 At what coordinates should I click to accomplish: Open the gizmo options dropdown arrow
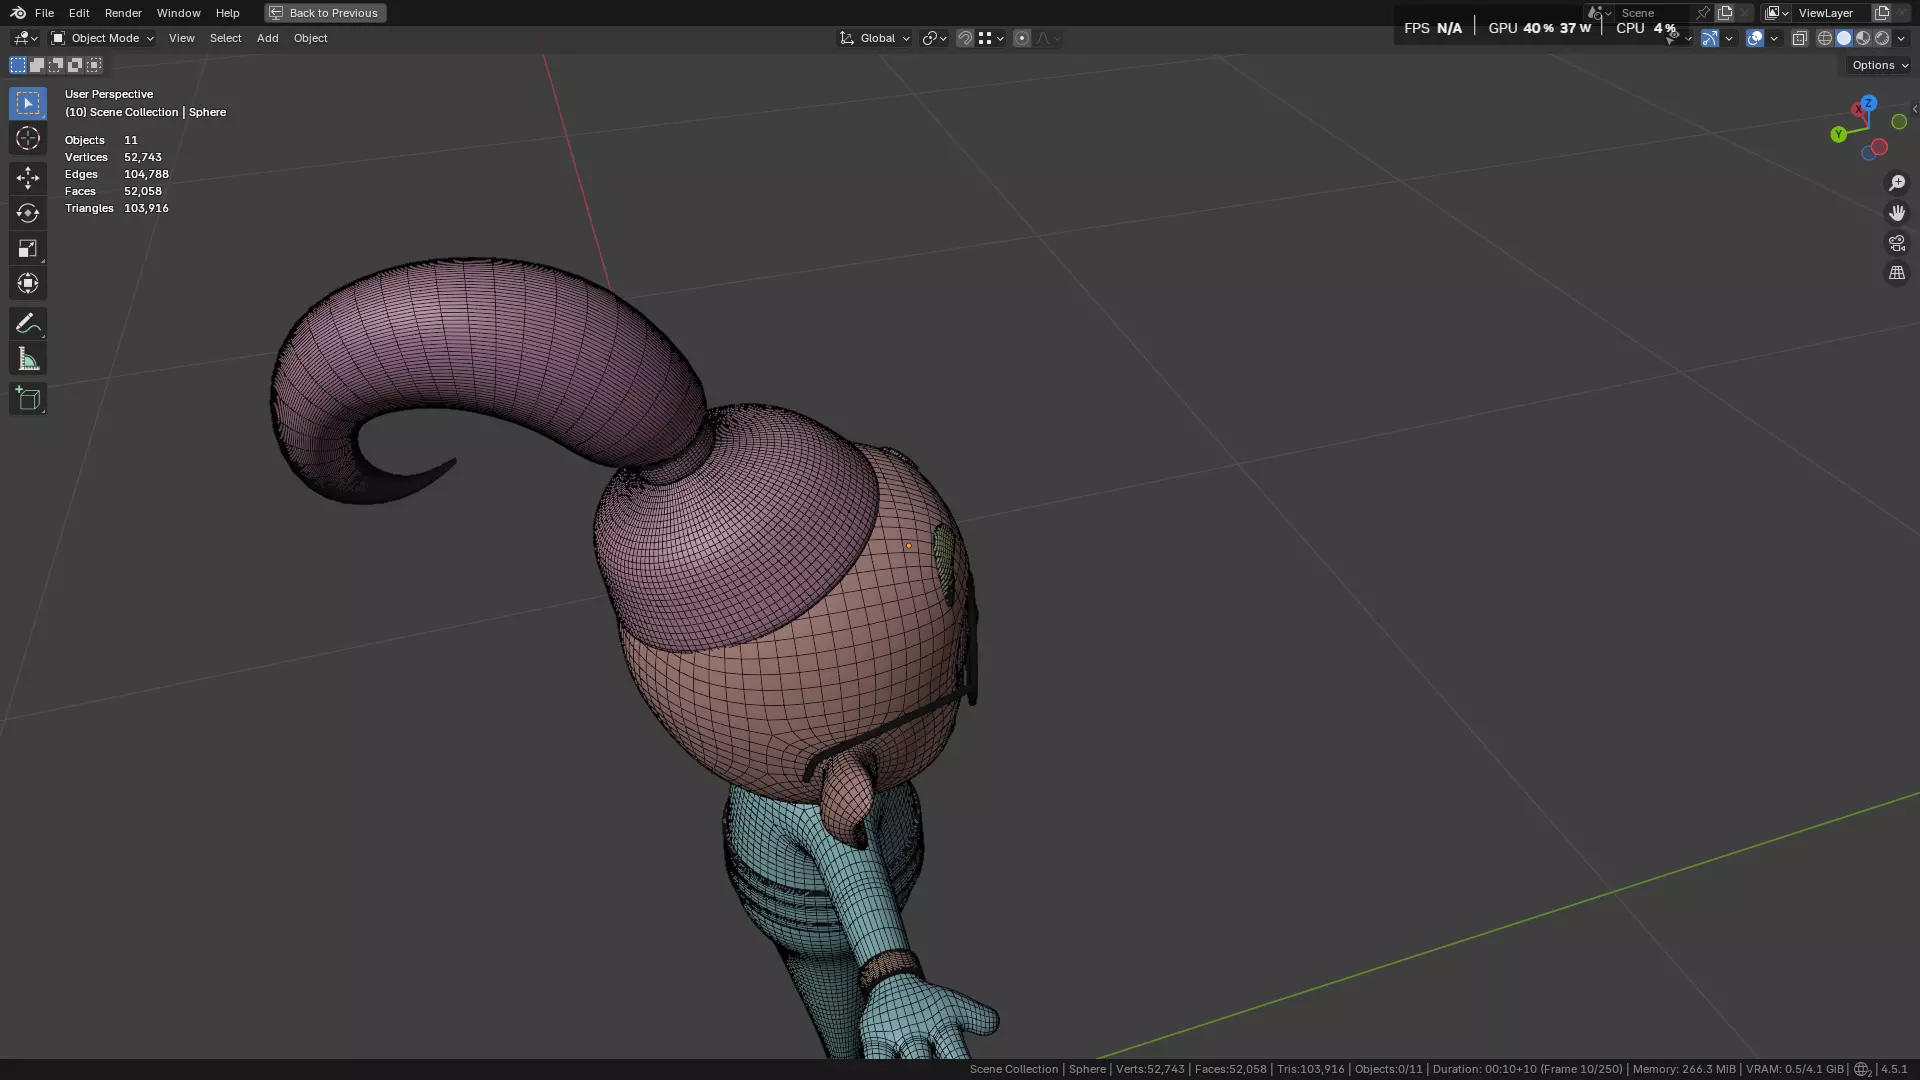tap(1729, 38)
